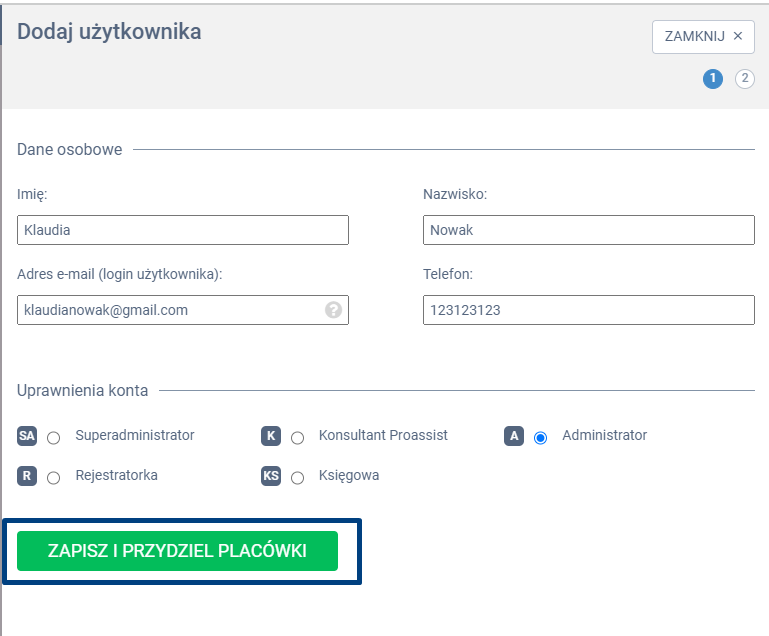Select the Superadministrator radio button
769x636 pixels.
(54, 437)
